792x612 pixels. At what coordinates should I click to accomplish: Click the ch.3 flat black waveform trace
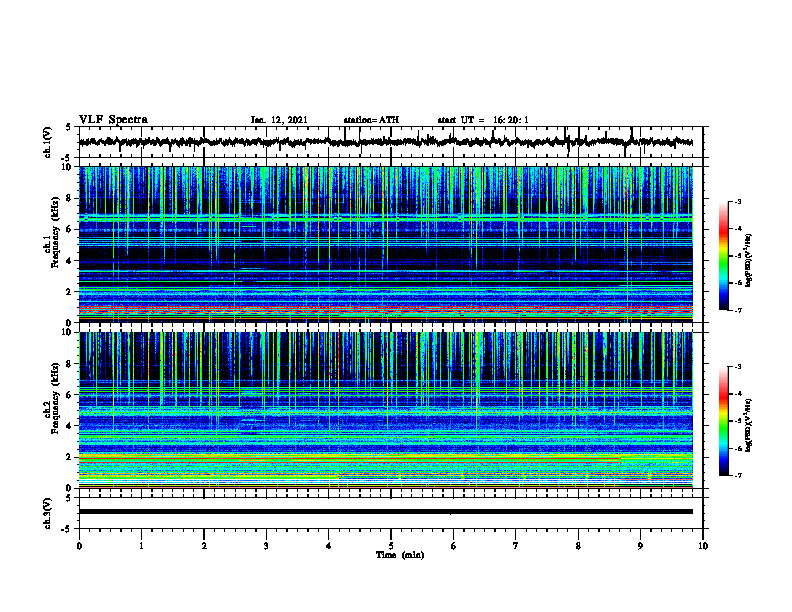[386, 512]
